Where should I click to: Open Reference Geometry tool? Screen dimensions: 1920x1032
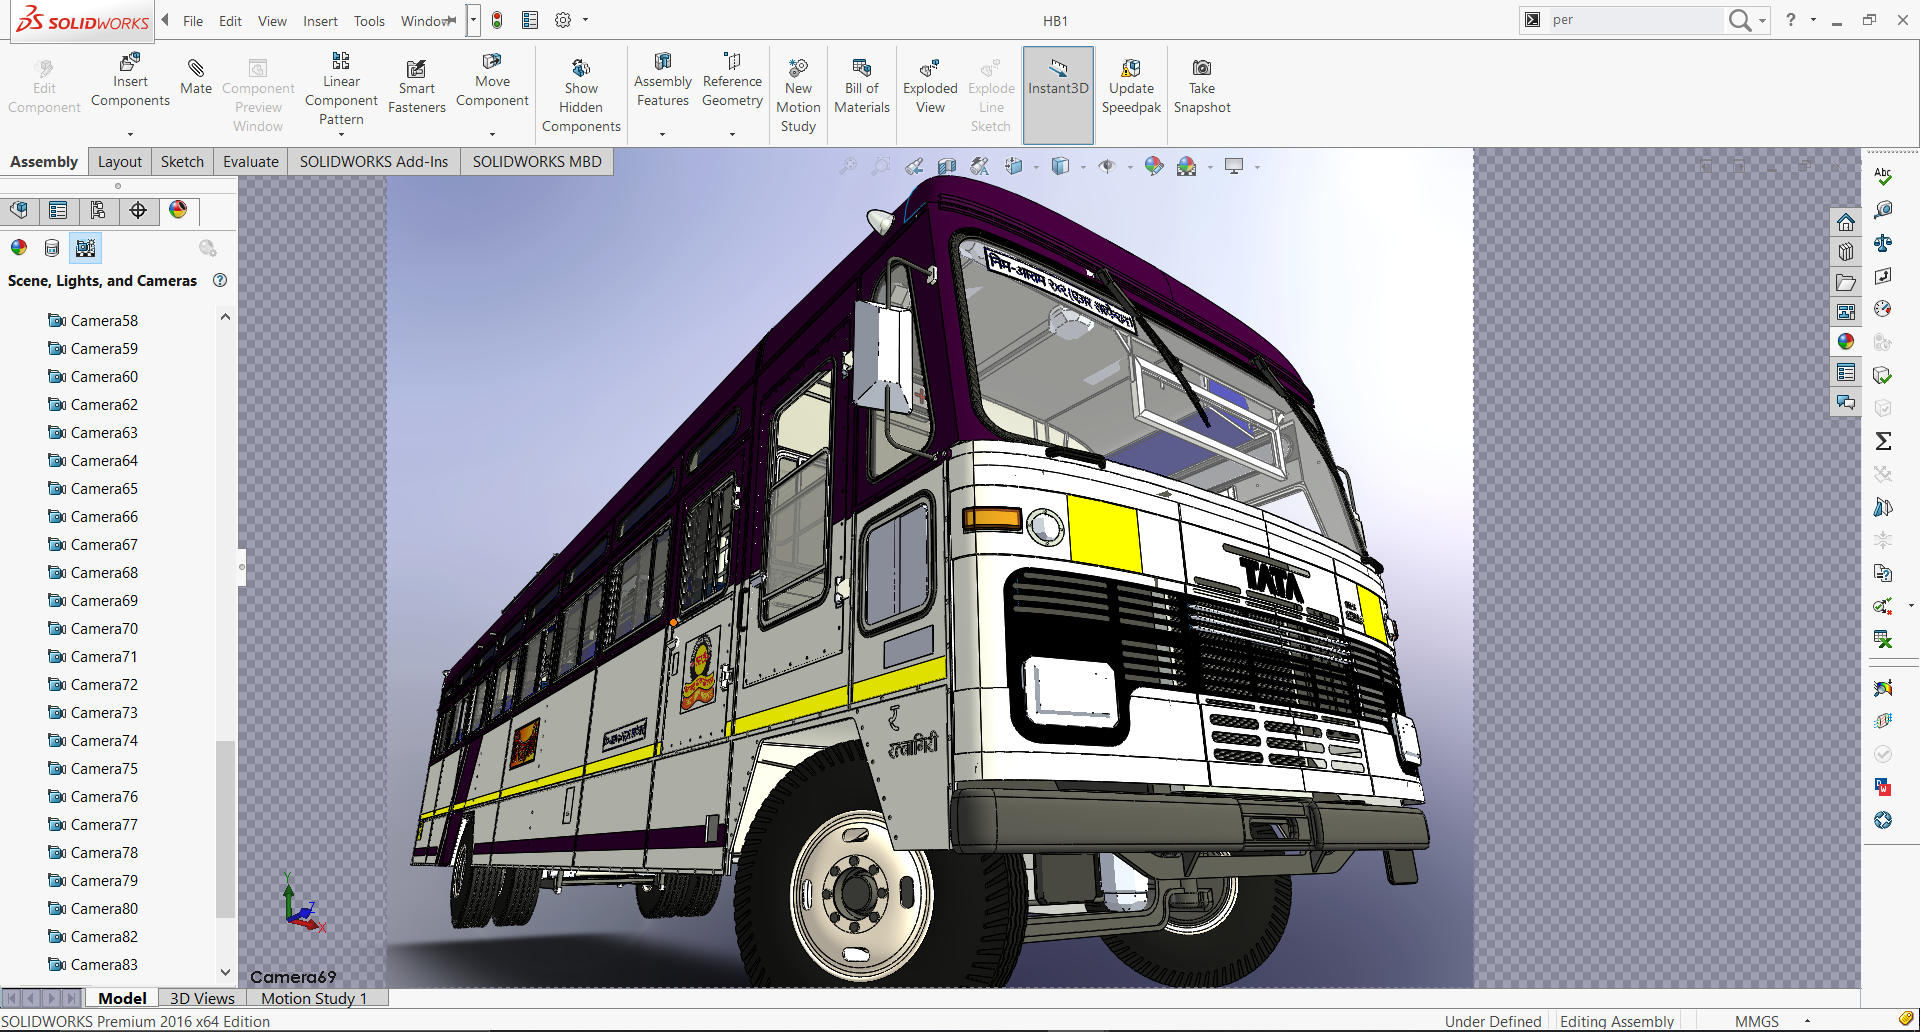pyautogui.click(x=732, y=80)
